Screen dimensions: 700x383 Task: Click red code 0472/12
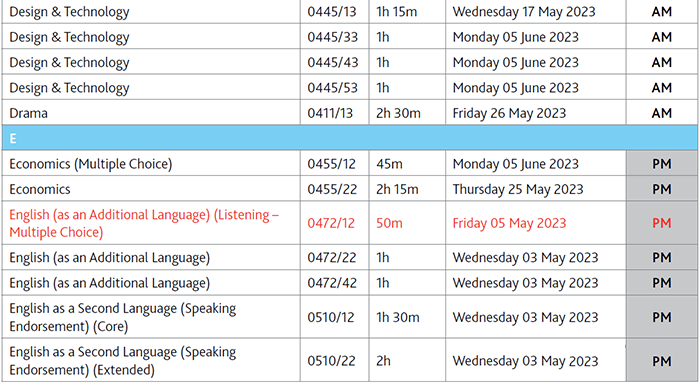coord(331,223)
